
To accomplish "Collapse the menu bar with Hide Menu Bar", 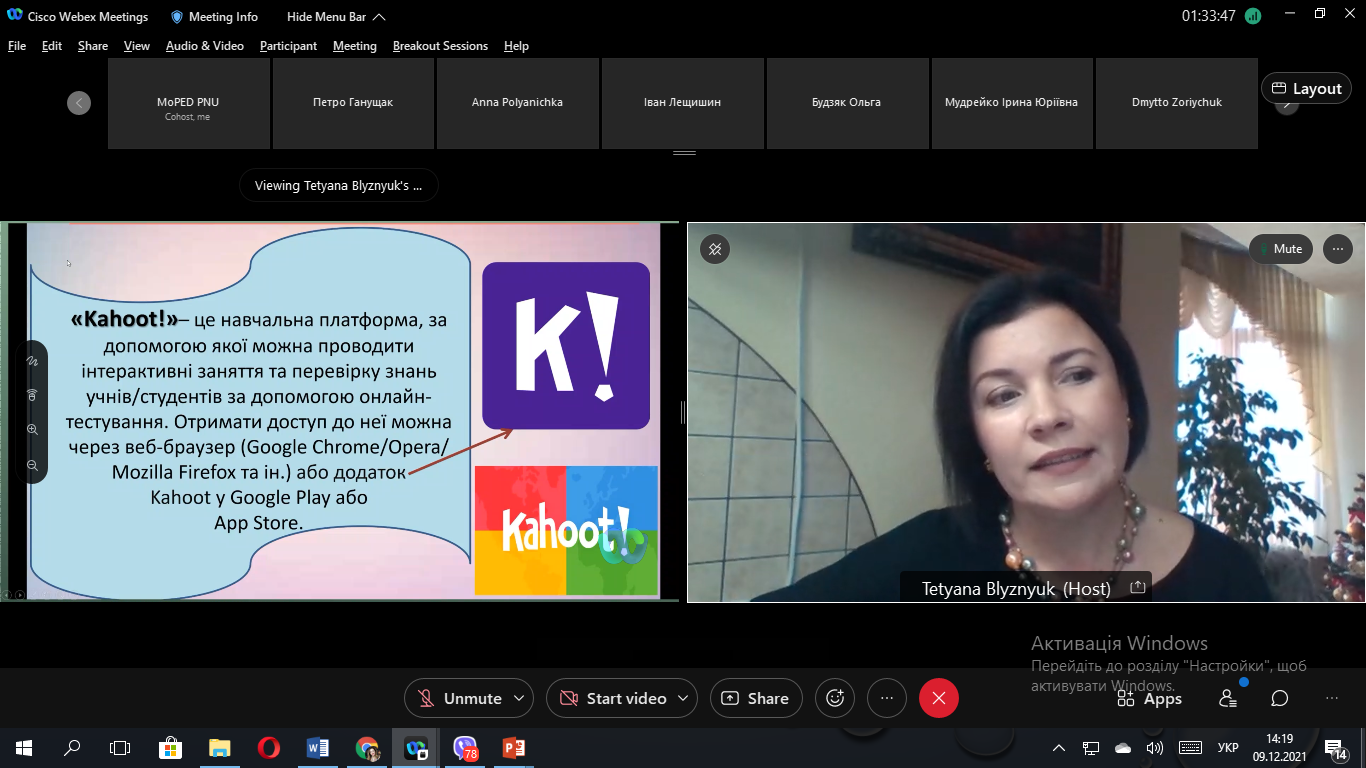I will coord(335,17).
